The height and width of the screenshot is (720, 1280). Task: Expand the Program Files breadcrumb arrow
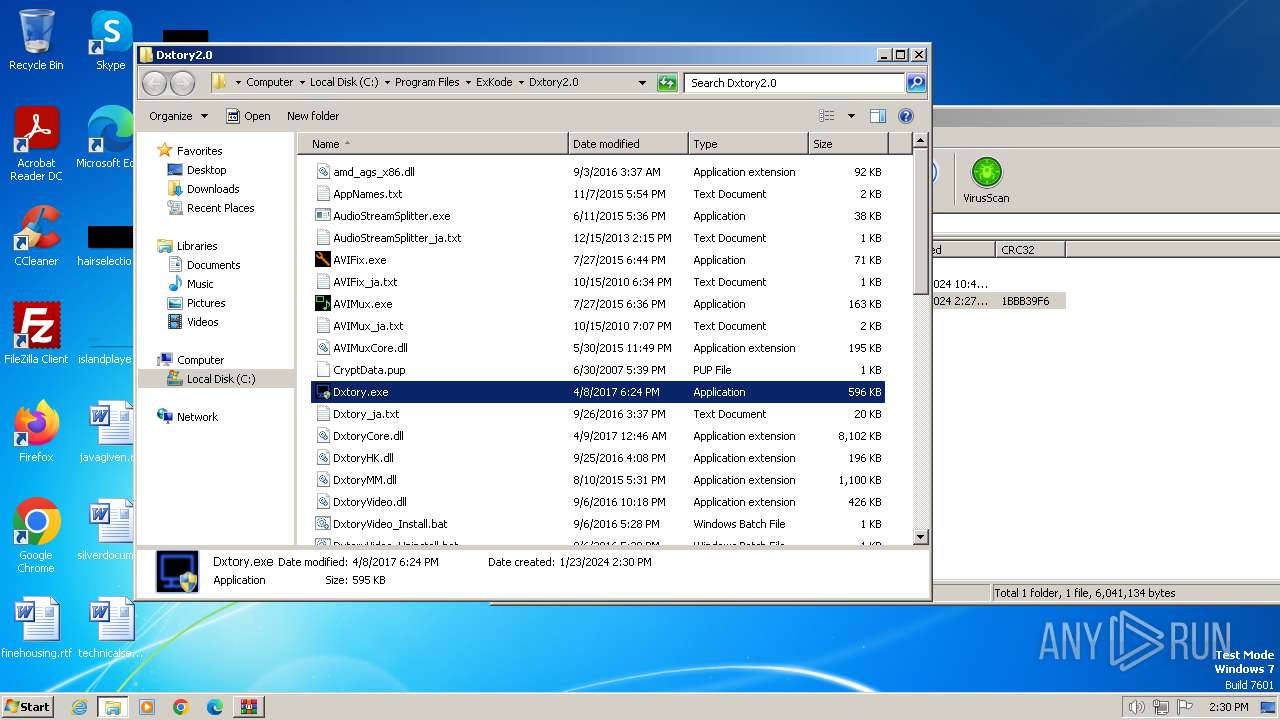point(468,83)
